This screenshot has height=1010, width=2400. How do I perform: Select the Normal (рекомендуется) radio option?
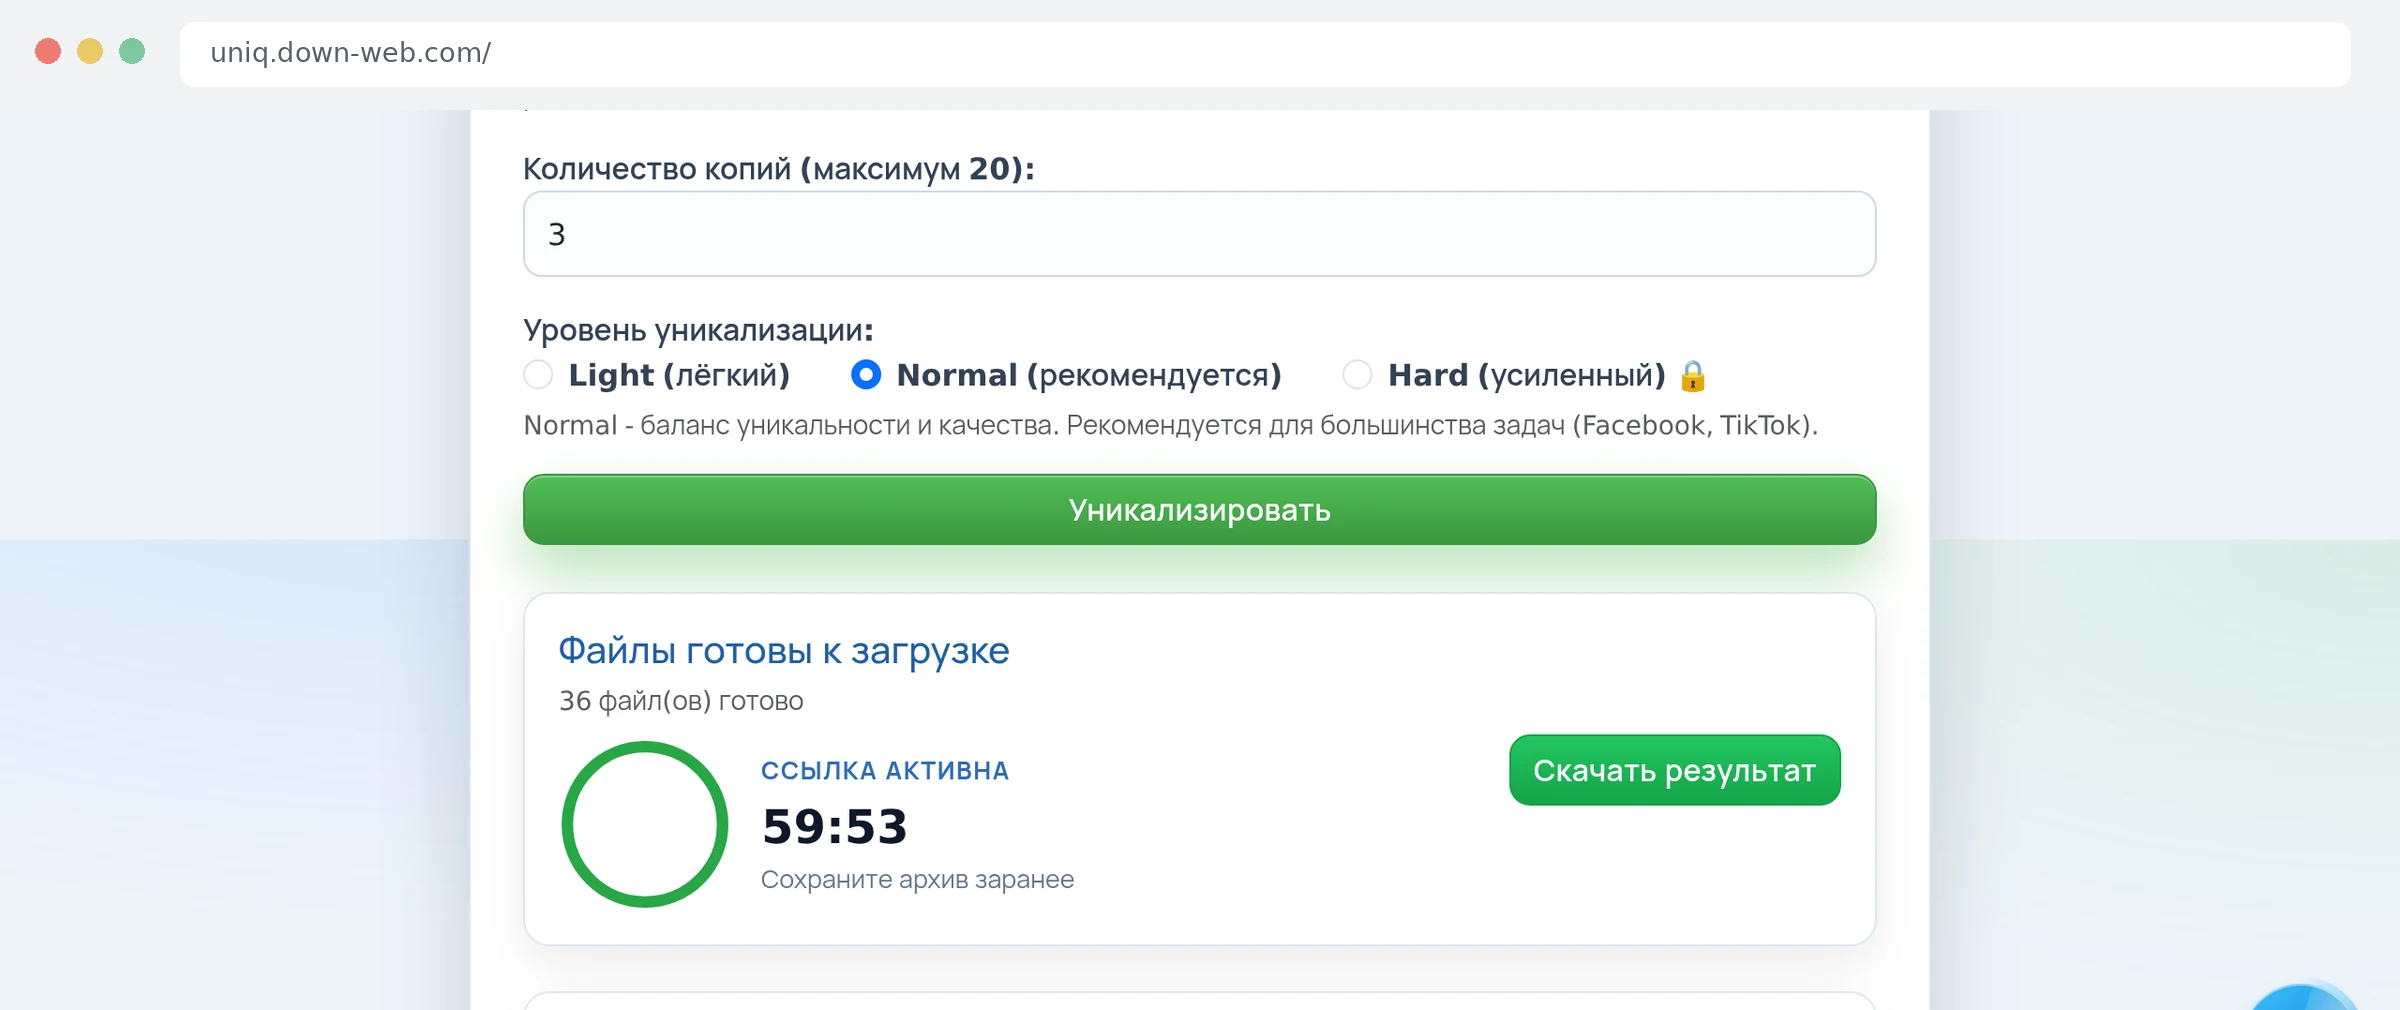[x=866, y=375]
